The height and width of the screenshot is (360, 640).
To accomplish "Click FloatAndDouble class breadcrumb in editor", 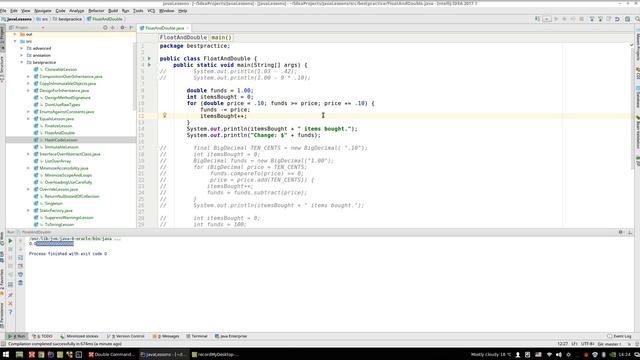I will (x=183, y=37).
